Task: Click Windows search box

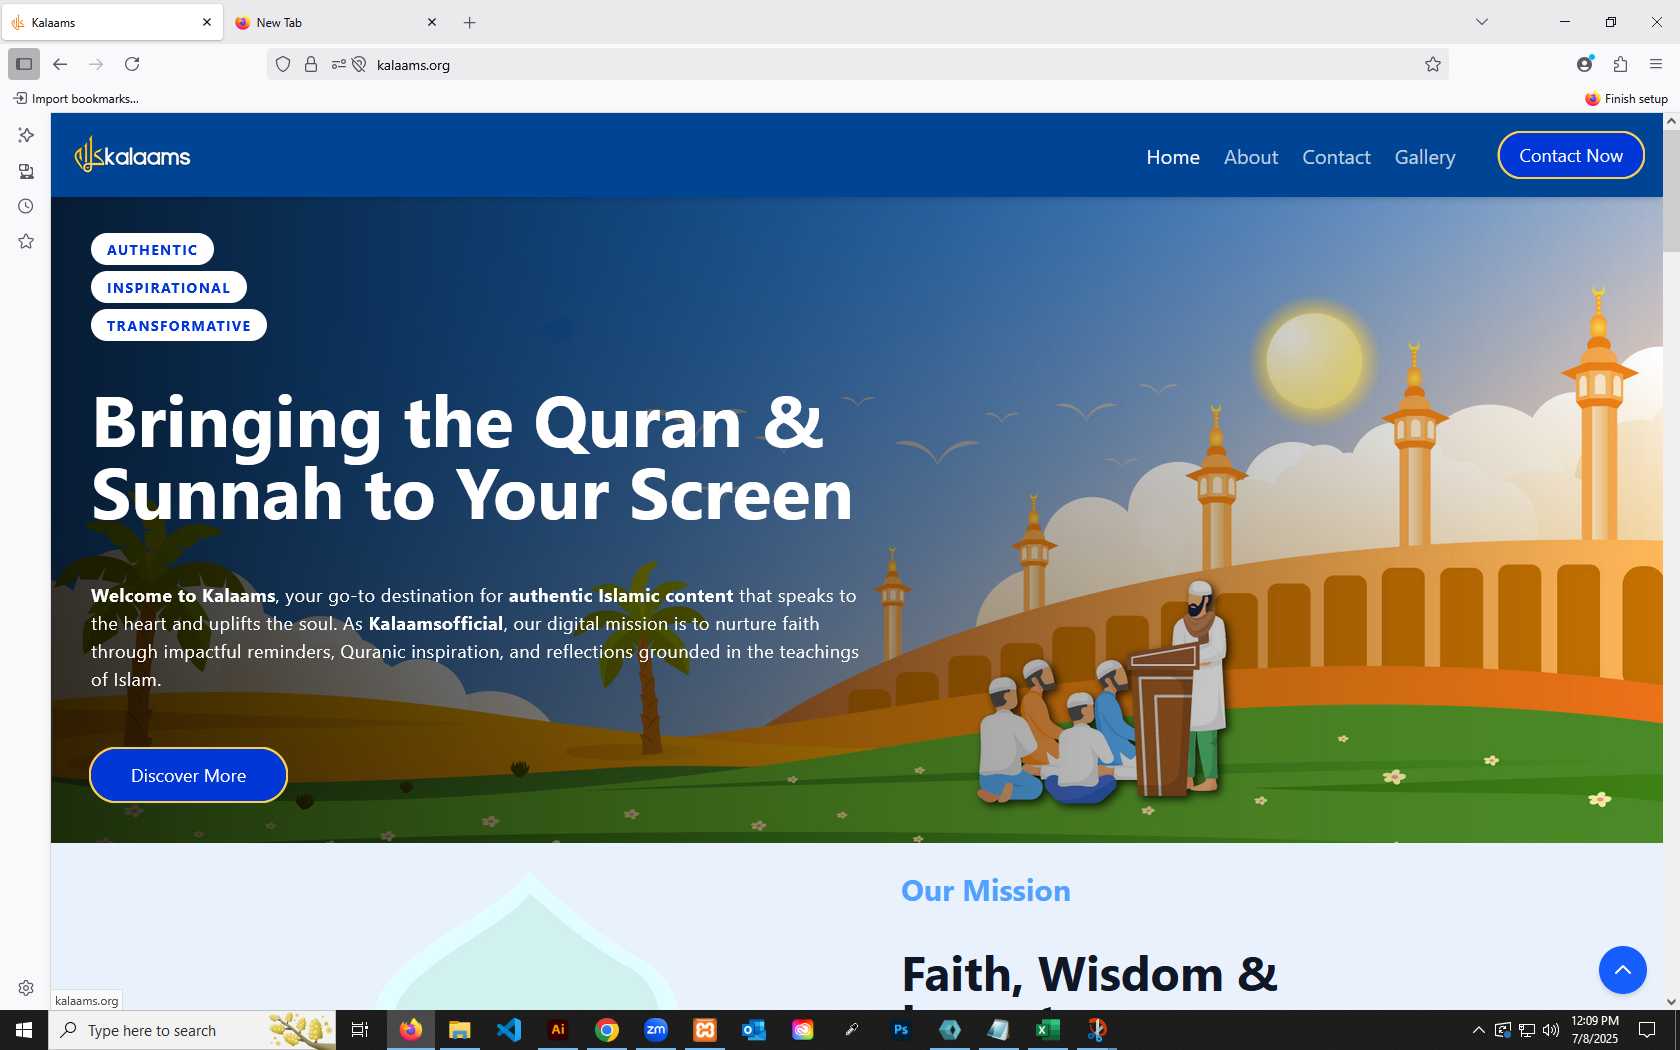Action: [x=192, y=1030]
